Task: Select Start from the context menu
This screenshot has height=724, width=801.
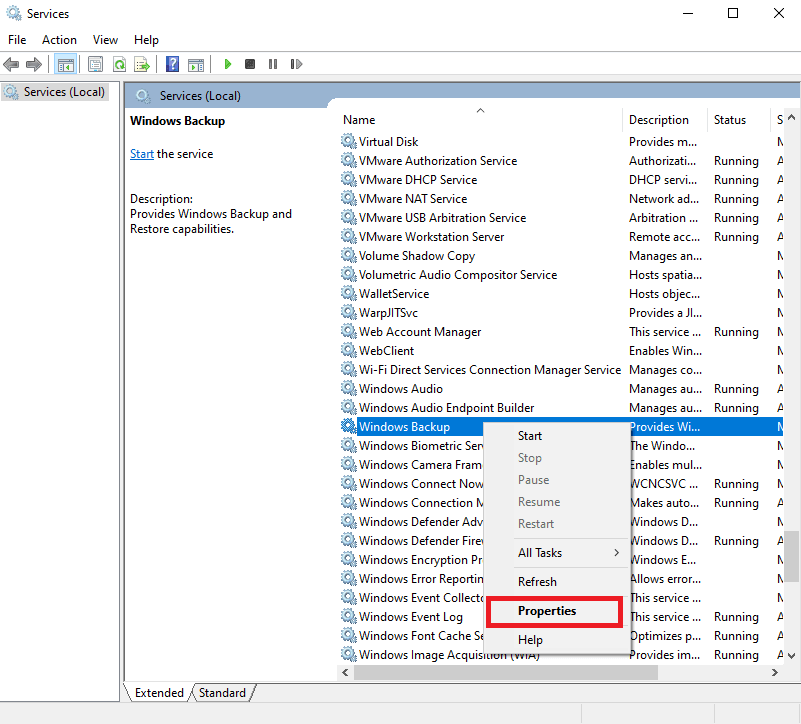Action: point(530,436)
